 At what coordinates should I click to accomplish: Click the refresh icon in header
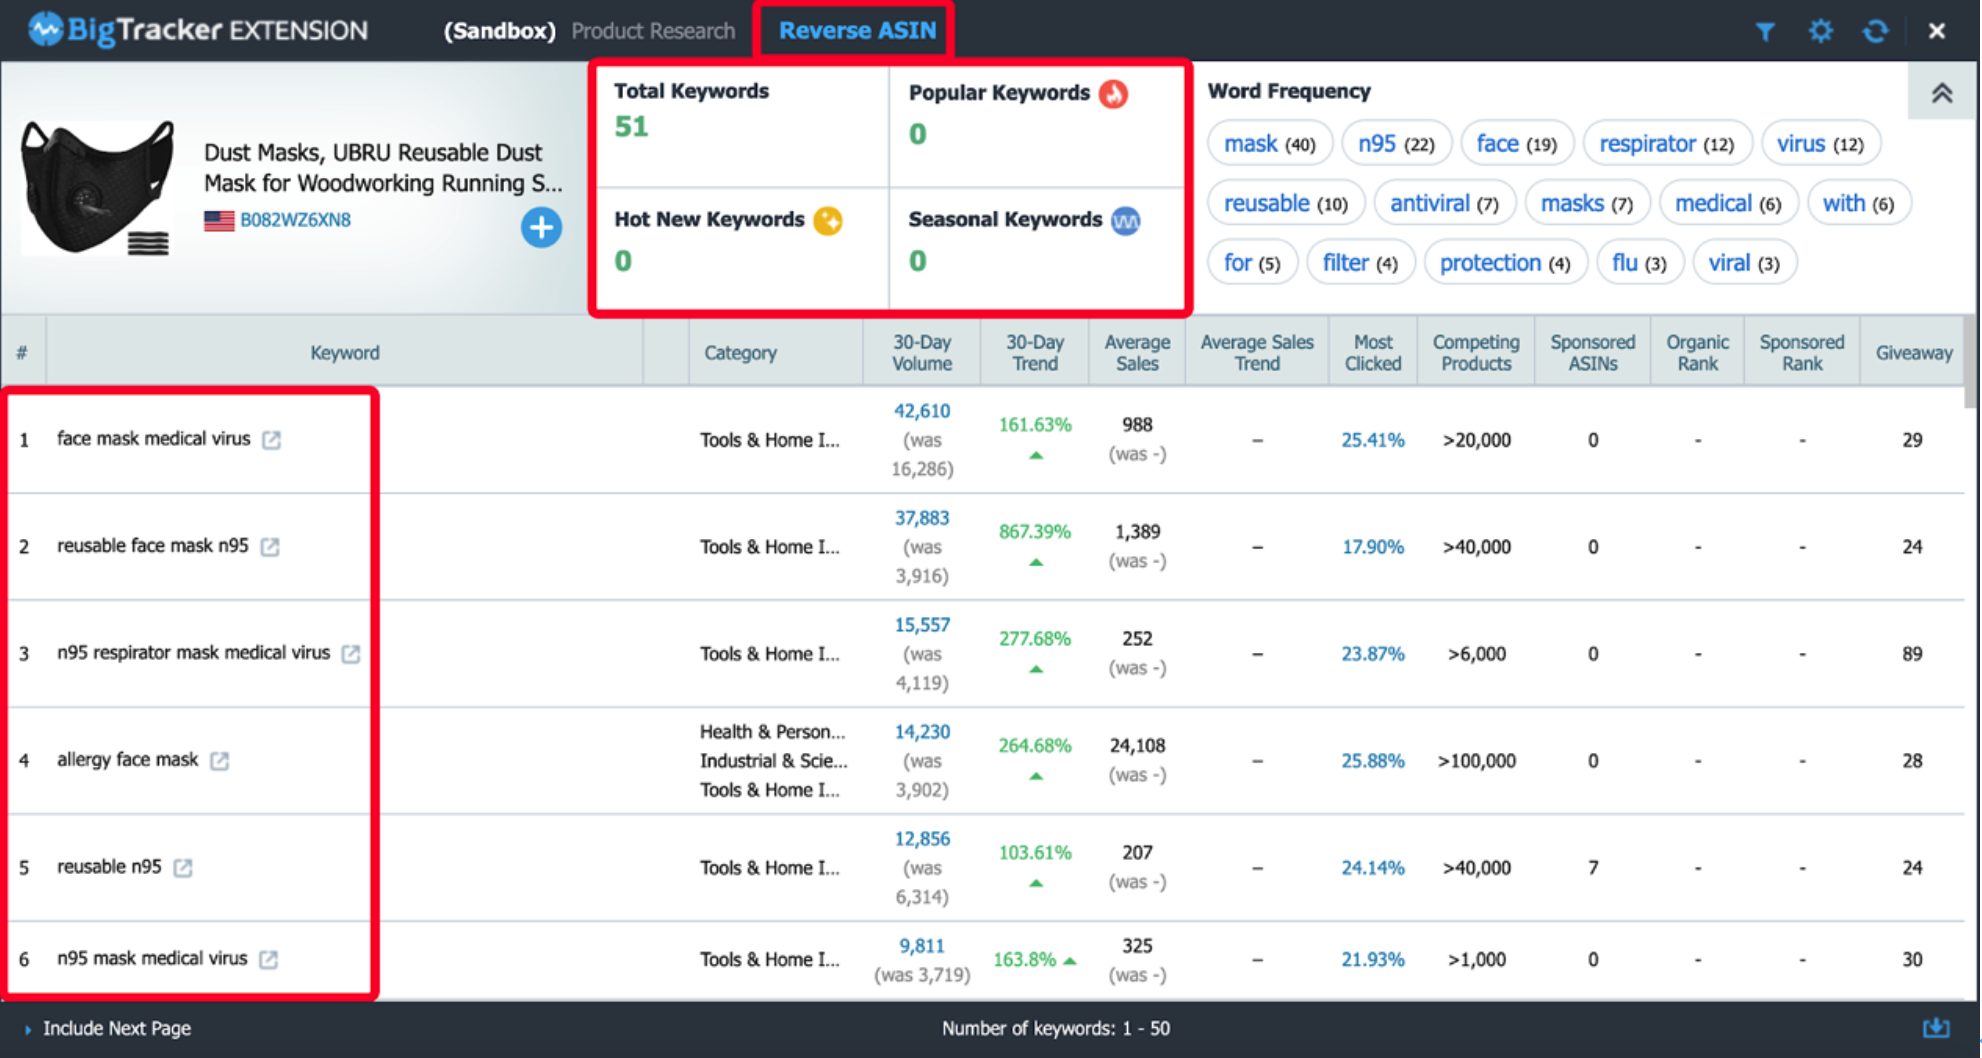click(1875, 31)
